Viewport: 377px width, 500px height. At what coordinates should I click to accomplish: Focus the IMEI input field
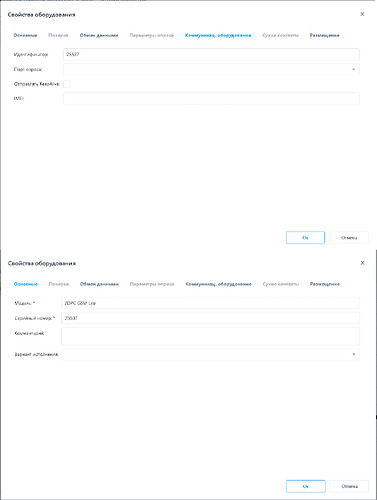211,98
